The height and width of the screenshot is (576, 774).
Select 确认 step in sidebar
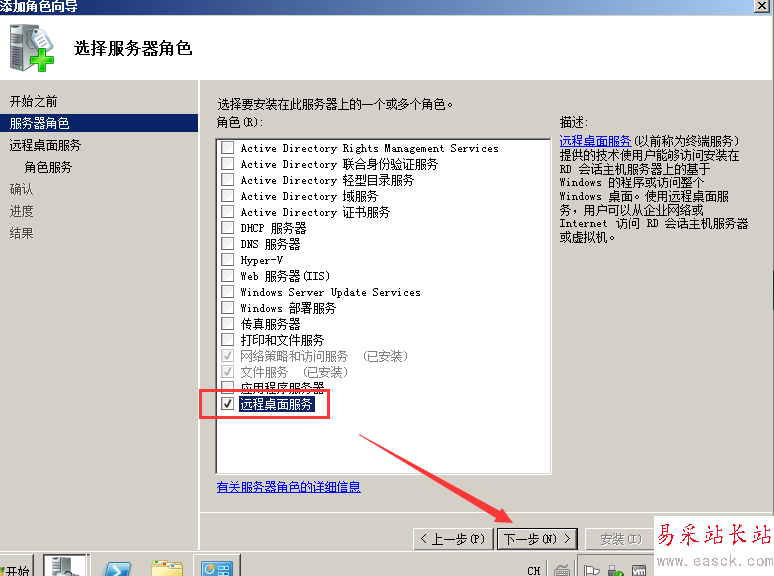pos(21,189)
